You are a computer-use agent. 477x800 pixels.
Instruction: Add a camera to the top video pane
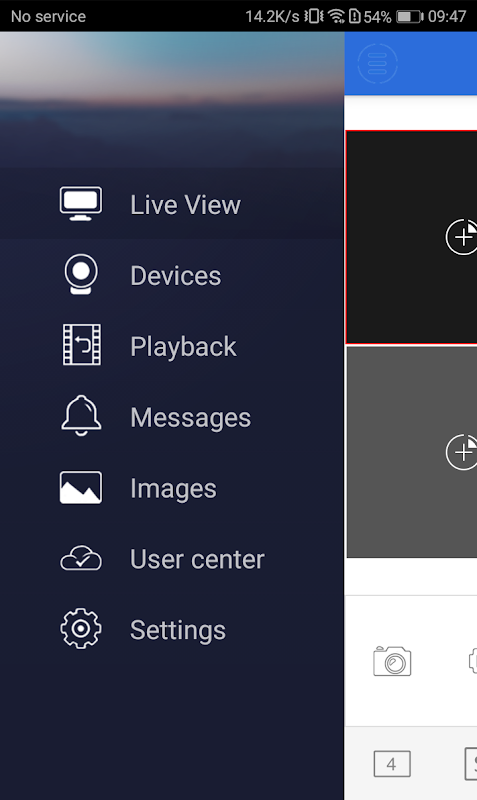coord(462,237)
